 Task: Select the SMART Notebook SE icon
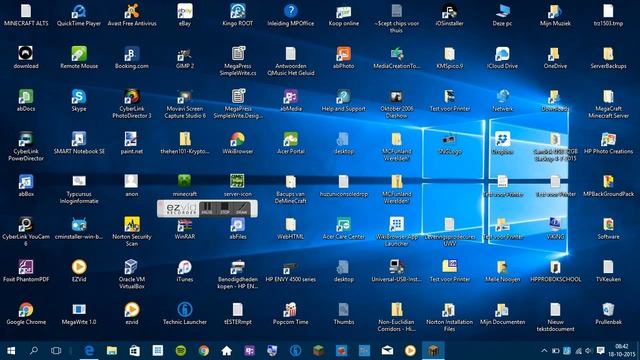click(79, 143)
